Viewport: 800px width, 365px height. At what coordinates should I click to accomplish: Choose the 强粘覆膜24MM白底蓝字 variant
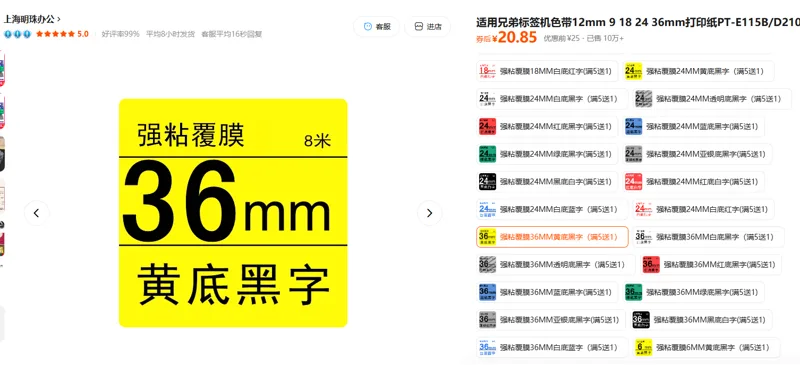(552, 209)
